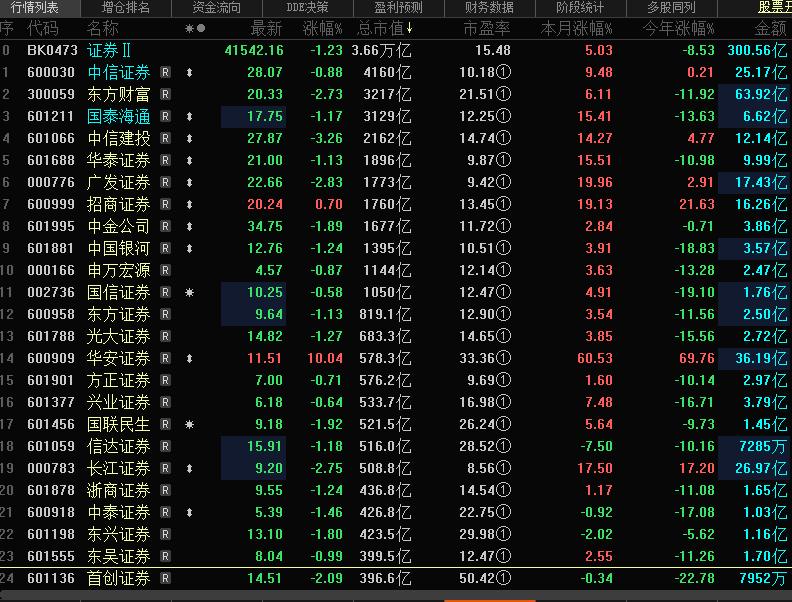Select the 招商证券 latest price 20.24
This screenshot has width=792, height=602.
pyautogui.click(x=265, y=204)
